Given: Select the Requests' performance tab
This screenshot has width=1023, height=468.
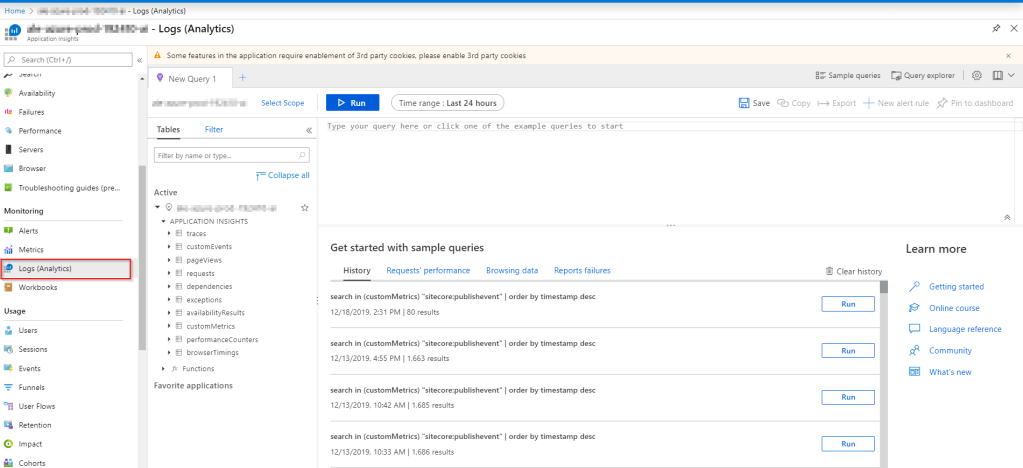Looking at the screenshot, I should coord(428,270).
